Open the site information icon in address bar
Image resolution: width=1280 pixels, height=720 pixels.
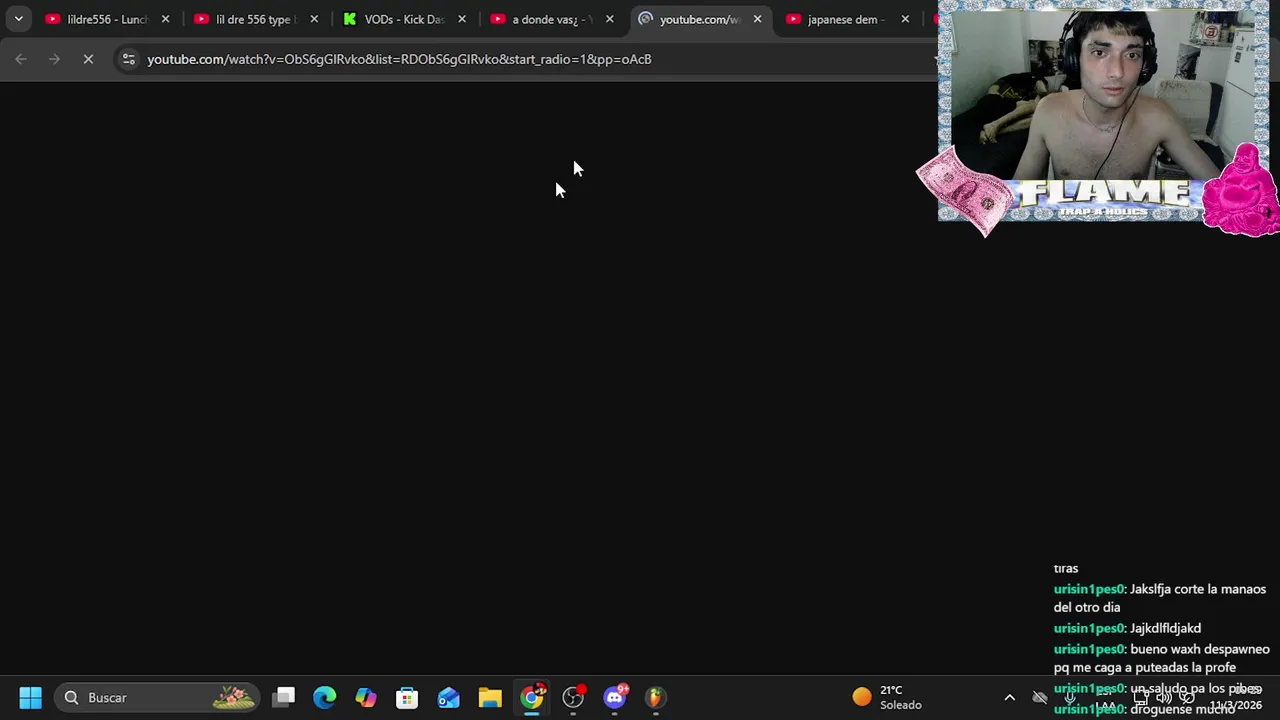tap(128, 59)
